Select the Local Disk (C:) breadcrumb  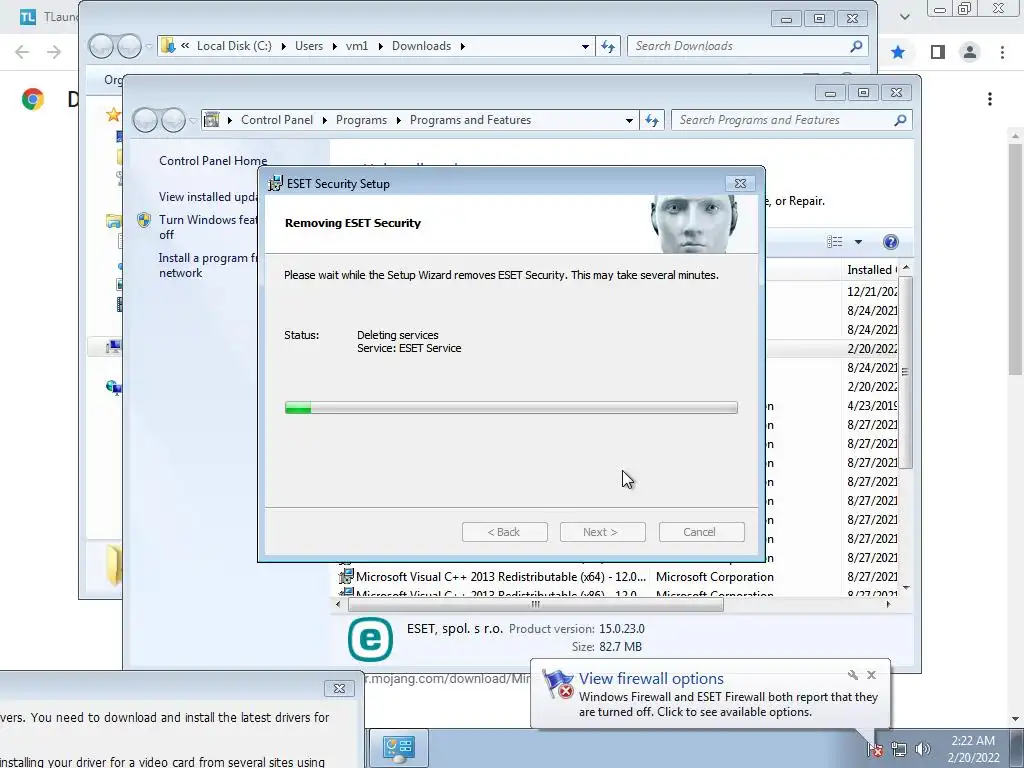click(x=234, y=46)
